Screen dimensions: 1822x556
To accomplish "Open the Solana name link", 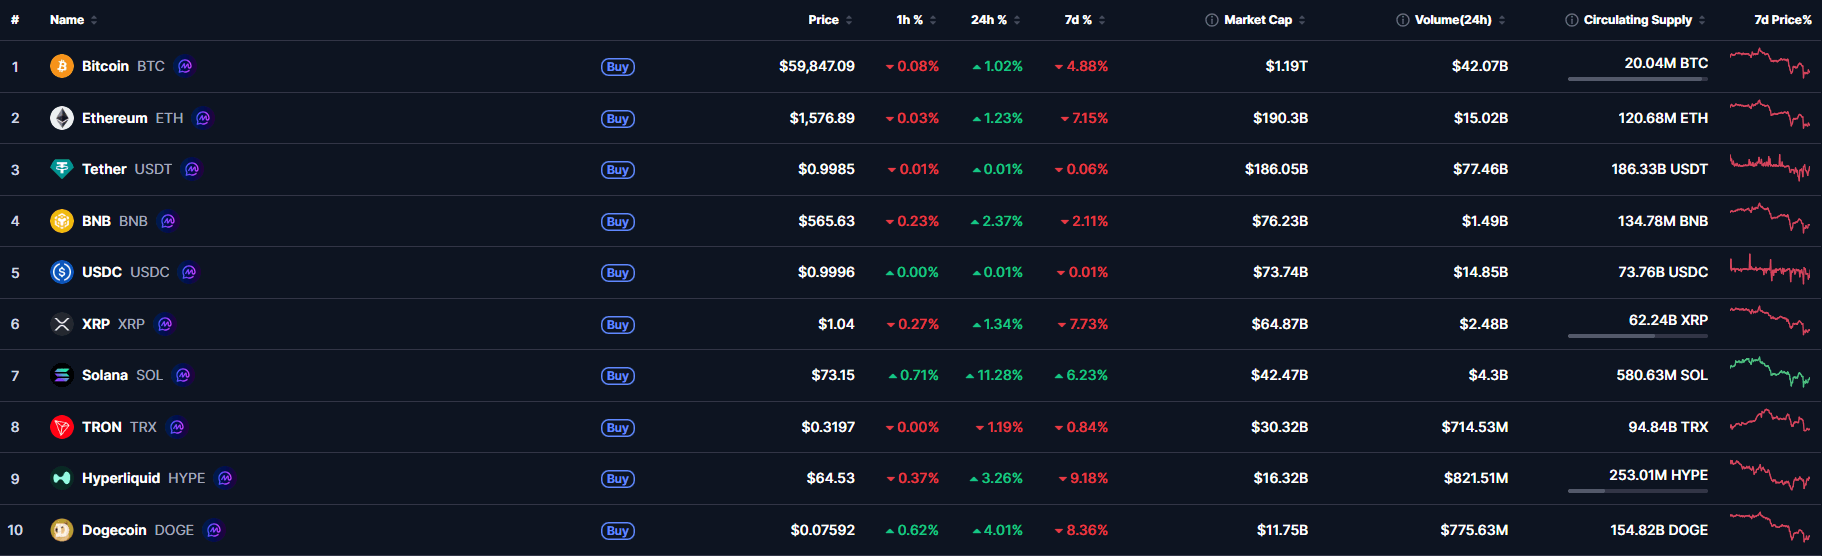I will pyautogui.click(x=105, y=375).
